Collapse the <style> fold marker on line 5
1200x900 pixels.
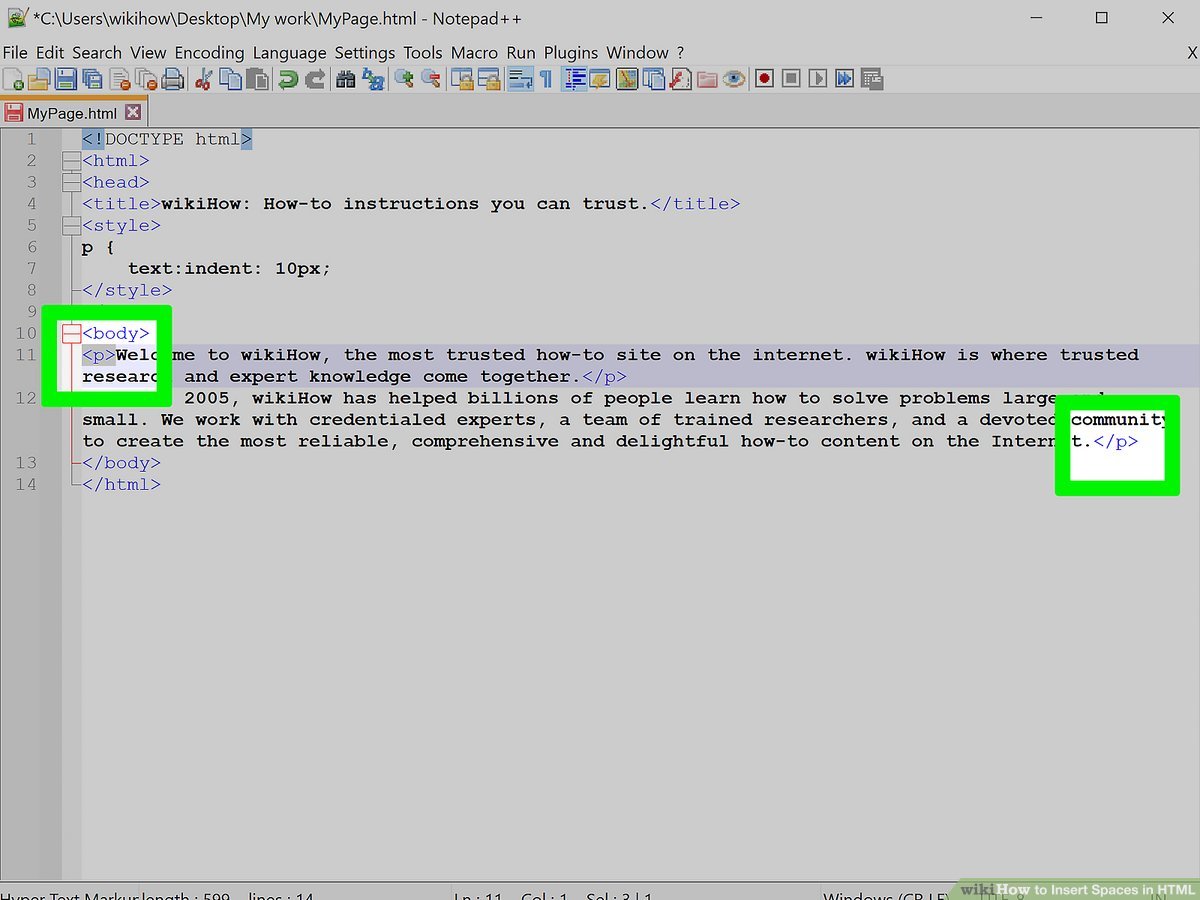71,226
